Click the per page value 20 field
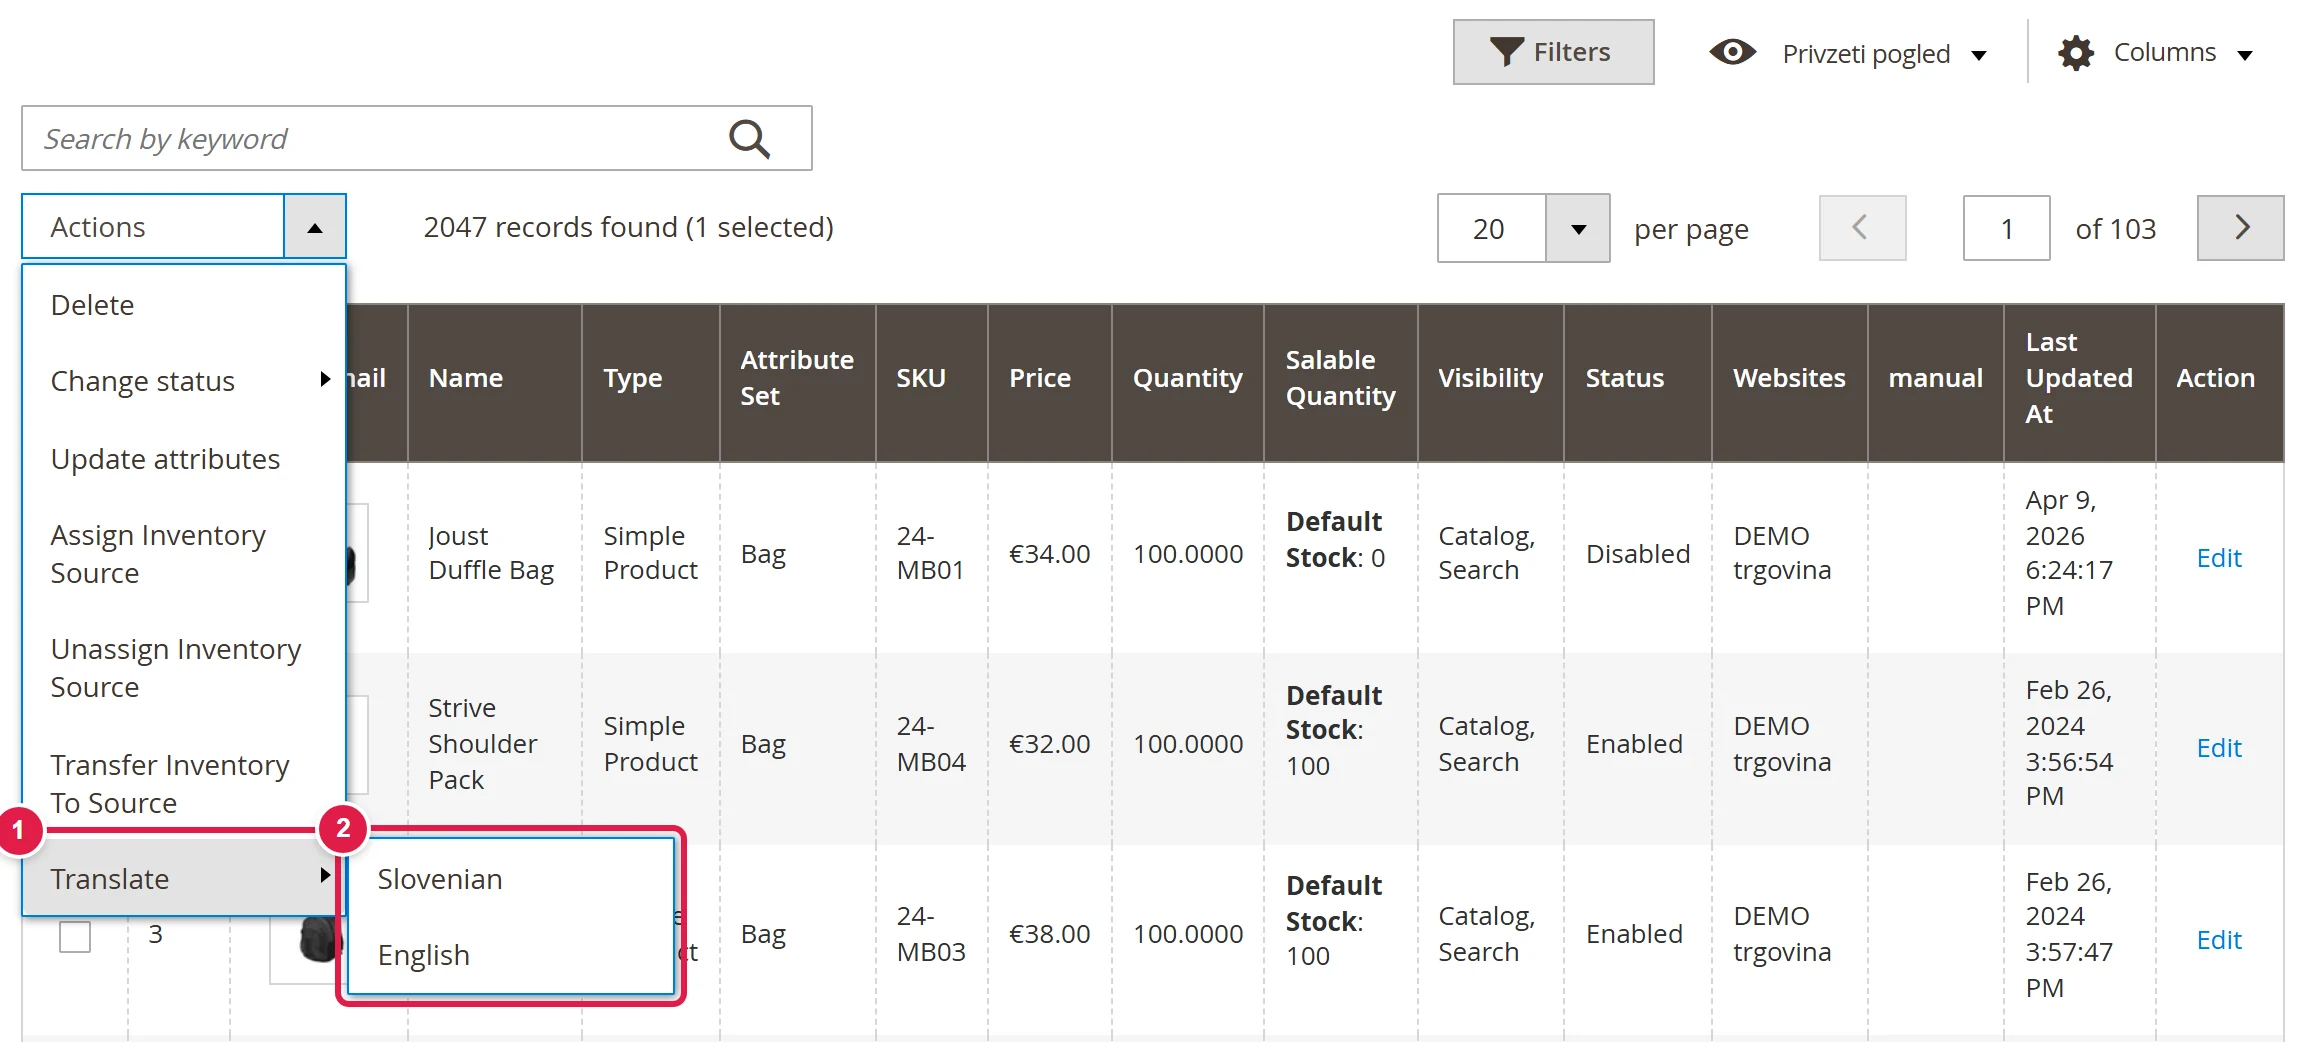Image resolution: width=2324 pixels, height=1042 pixels. click(x=1491, y=229)
